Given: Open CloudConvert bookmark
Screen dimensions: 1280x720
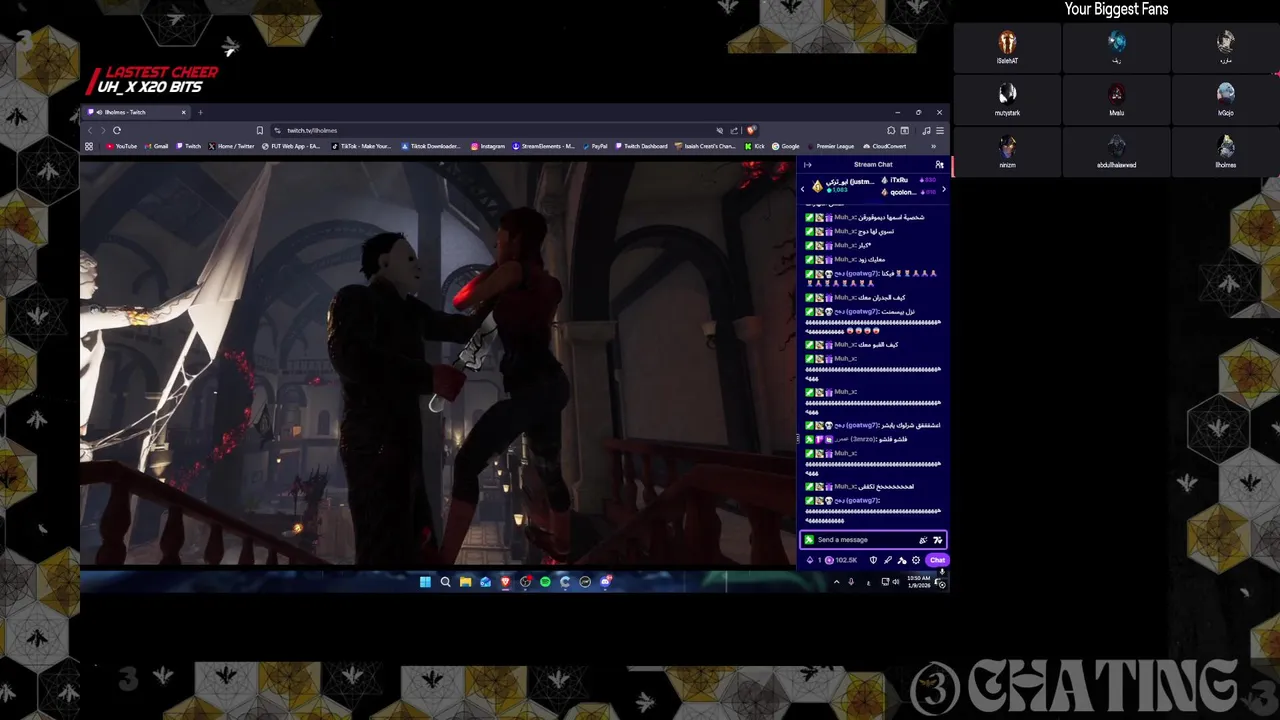Looking at the screenshot, I should (885, 146).
